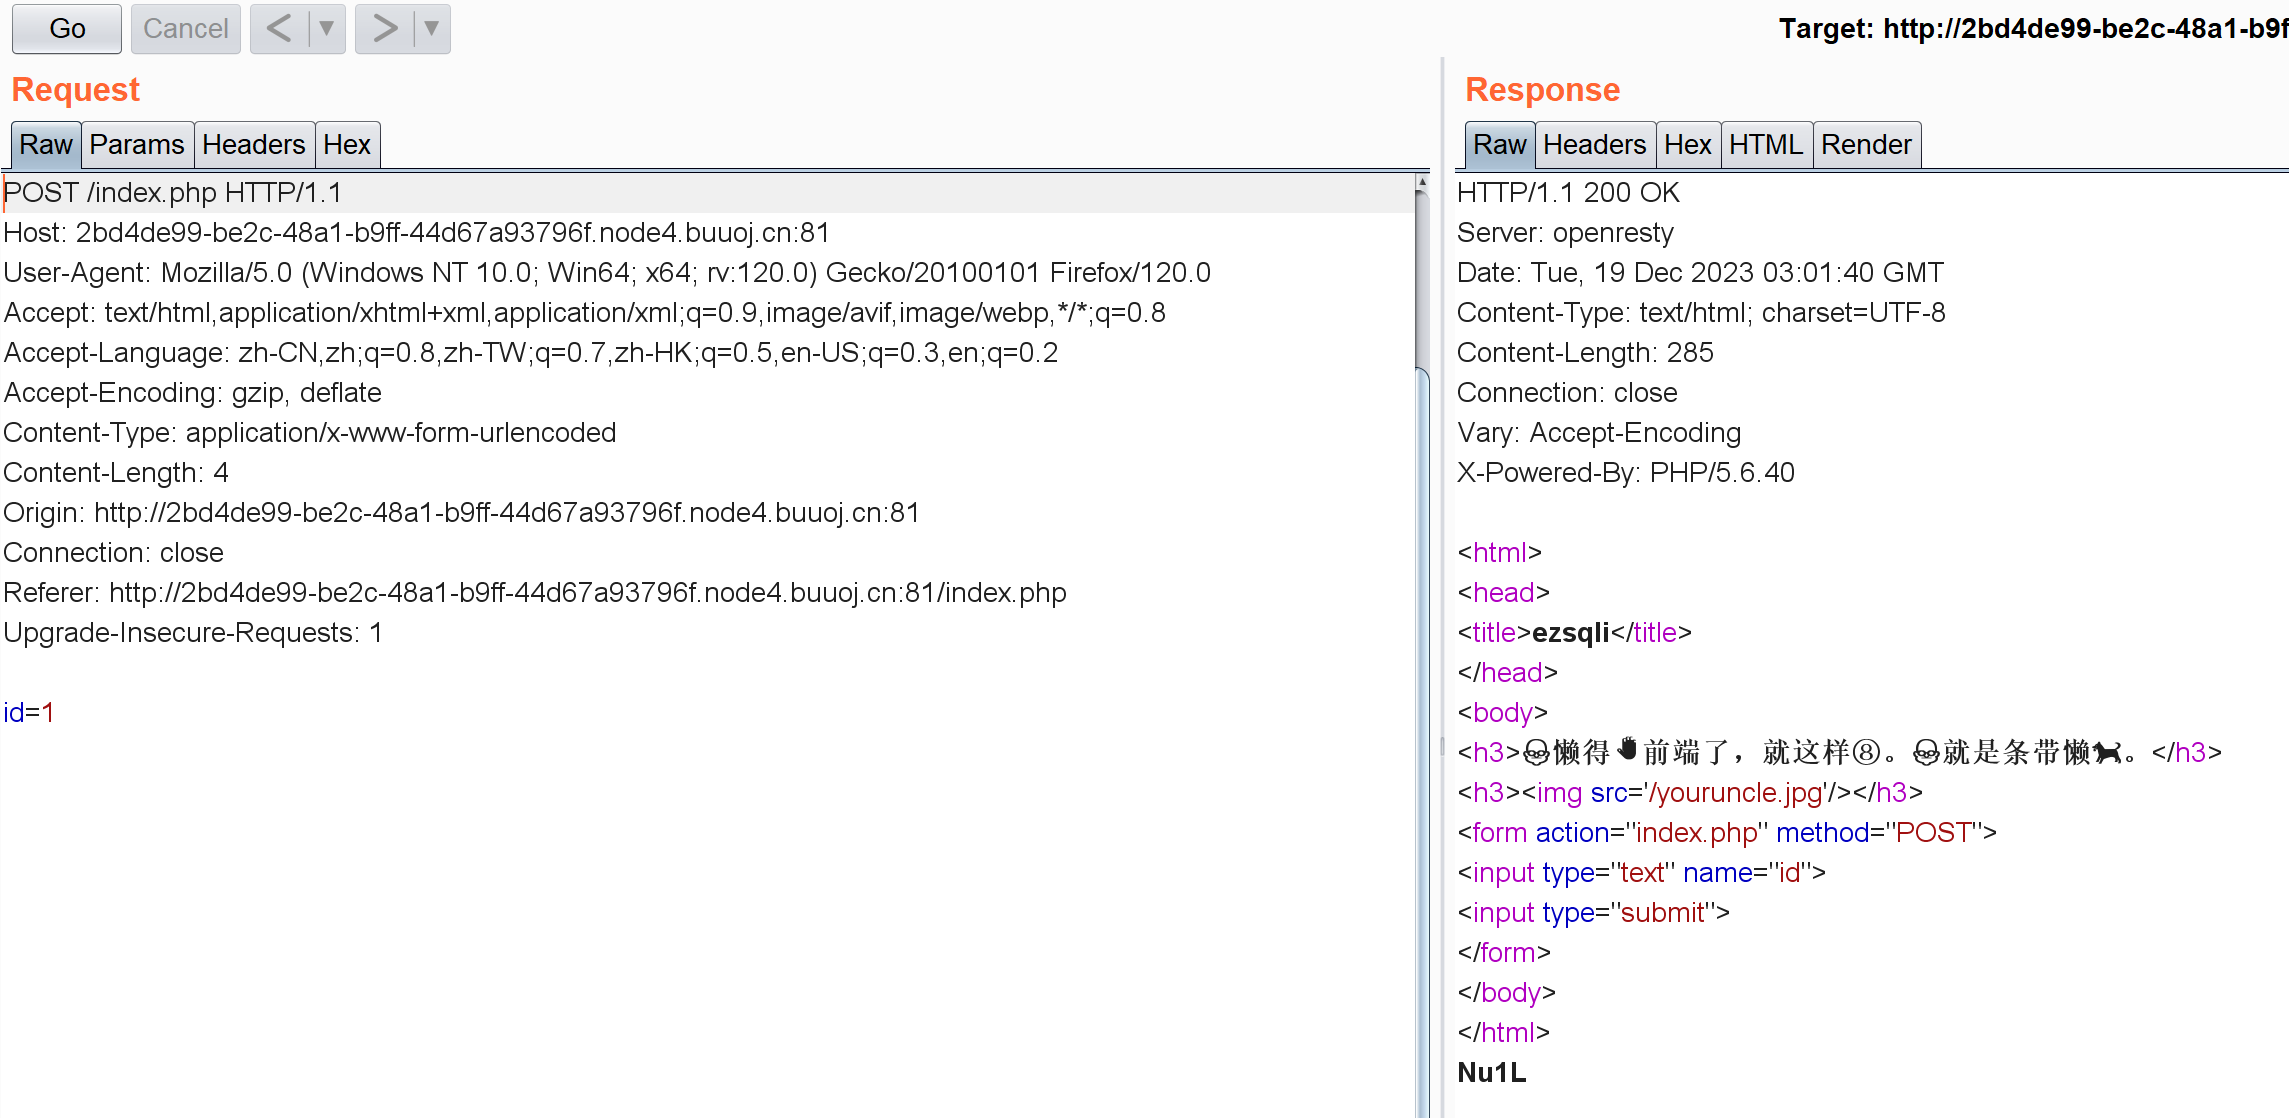Click the 'Vary: Accept-Encoding' response line

[1599, 432]
